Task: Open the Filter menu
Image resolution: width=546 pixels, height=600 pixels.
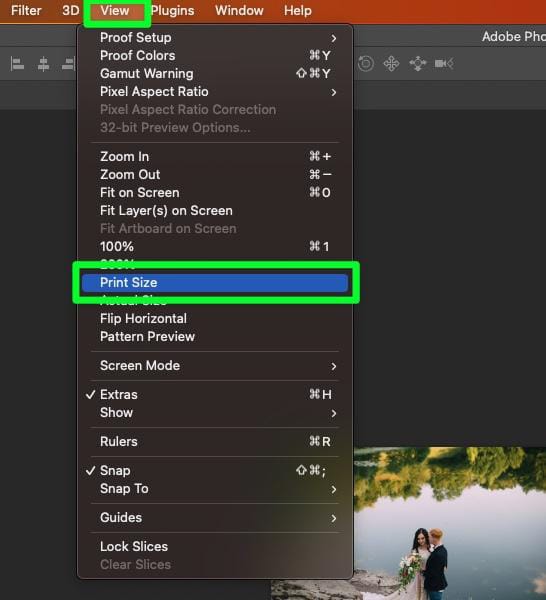Action: (26, 10)
